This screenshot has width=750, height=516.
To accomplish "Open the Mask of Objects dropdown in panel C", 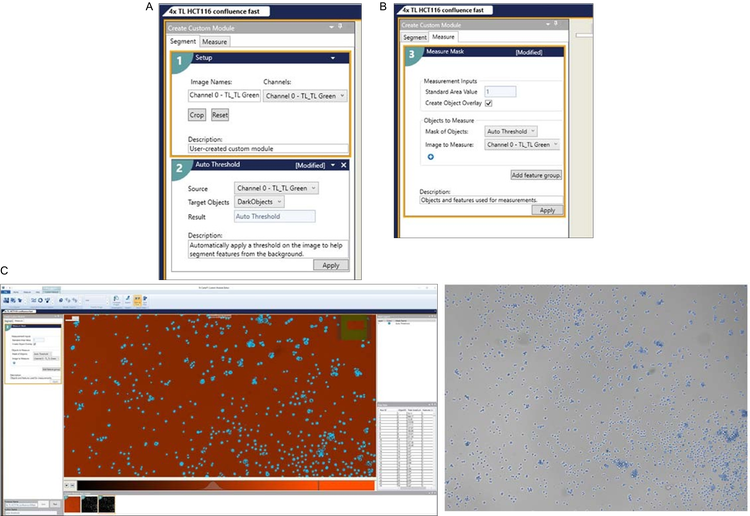I will [42, 354].
